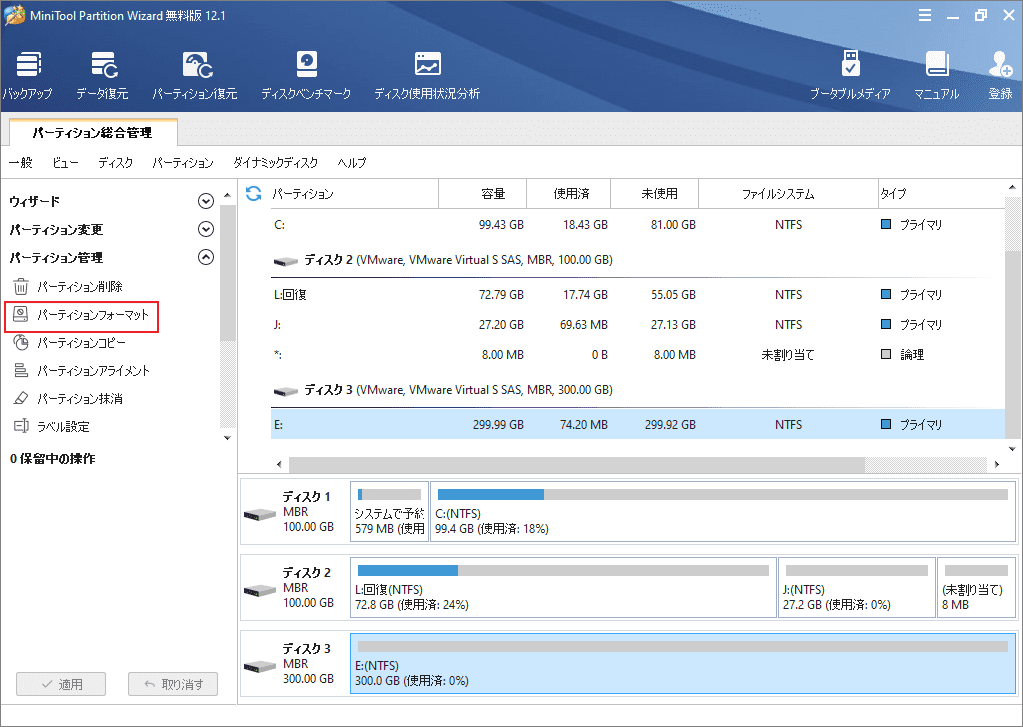The image size is (1023, 727).
Task: Click the ブータブルメディア icon
Action: [x=850, y=66]
